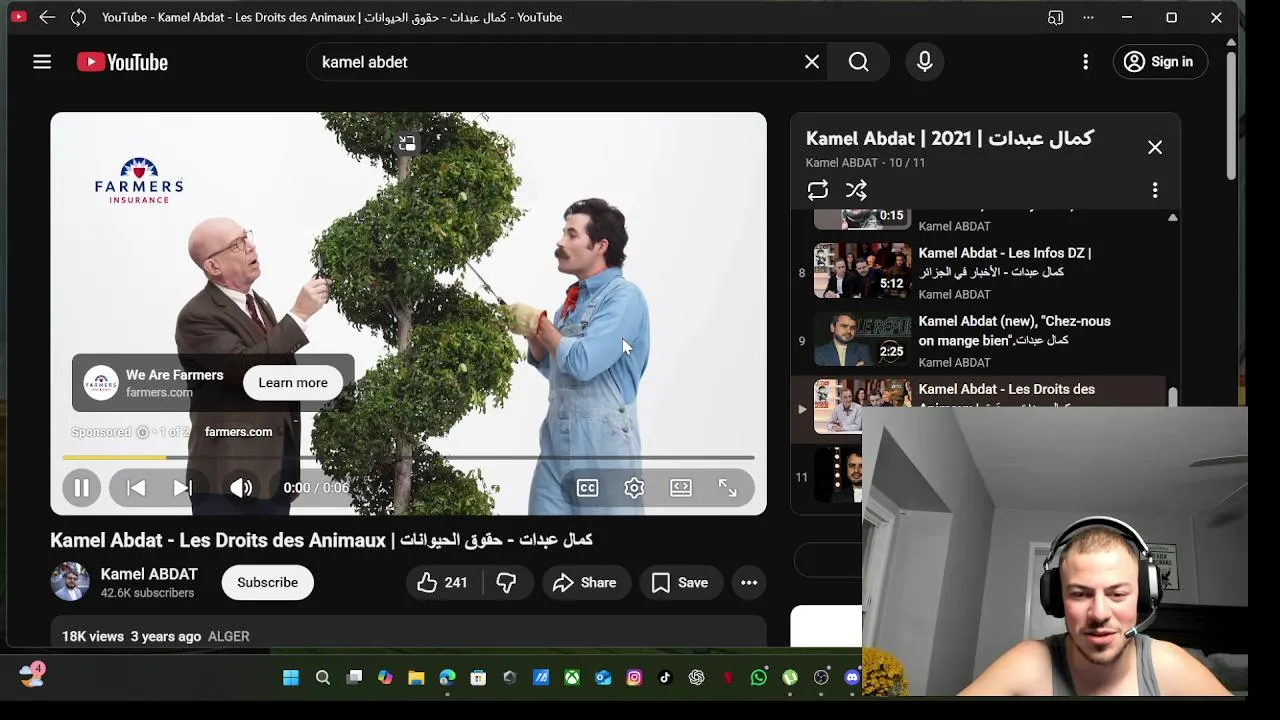Seek on the video progress bar
Screen dimensions: 1280x720
pos(408,458)
